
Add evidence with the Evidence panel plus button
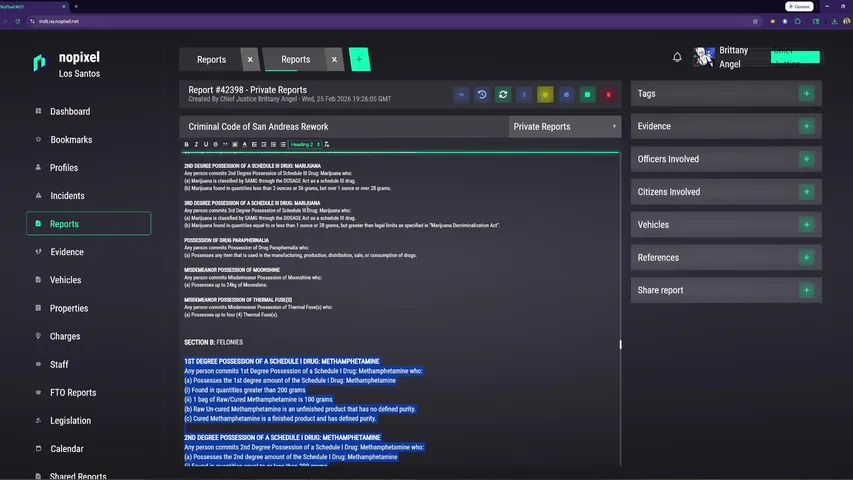tap(807, 126)
